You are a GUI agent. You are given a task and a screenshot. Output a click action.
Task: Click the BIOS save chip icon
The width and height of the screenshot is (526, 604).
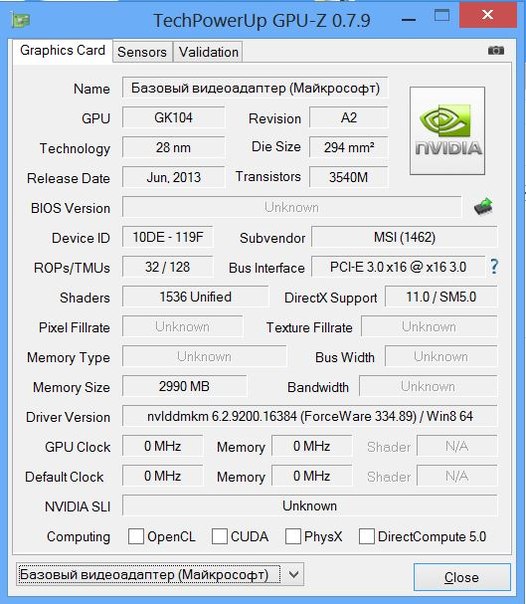484,206
